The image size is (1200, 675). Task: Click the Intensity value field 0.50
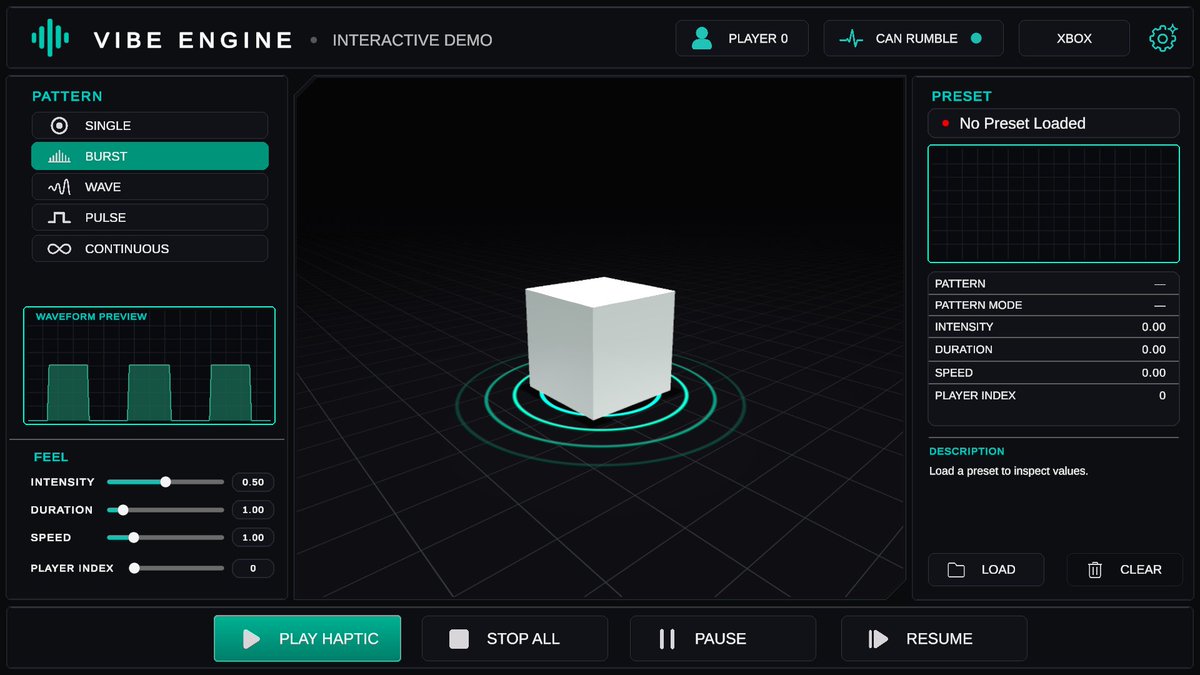point(253,482)
